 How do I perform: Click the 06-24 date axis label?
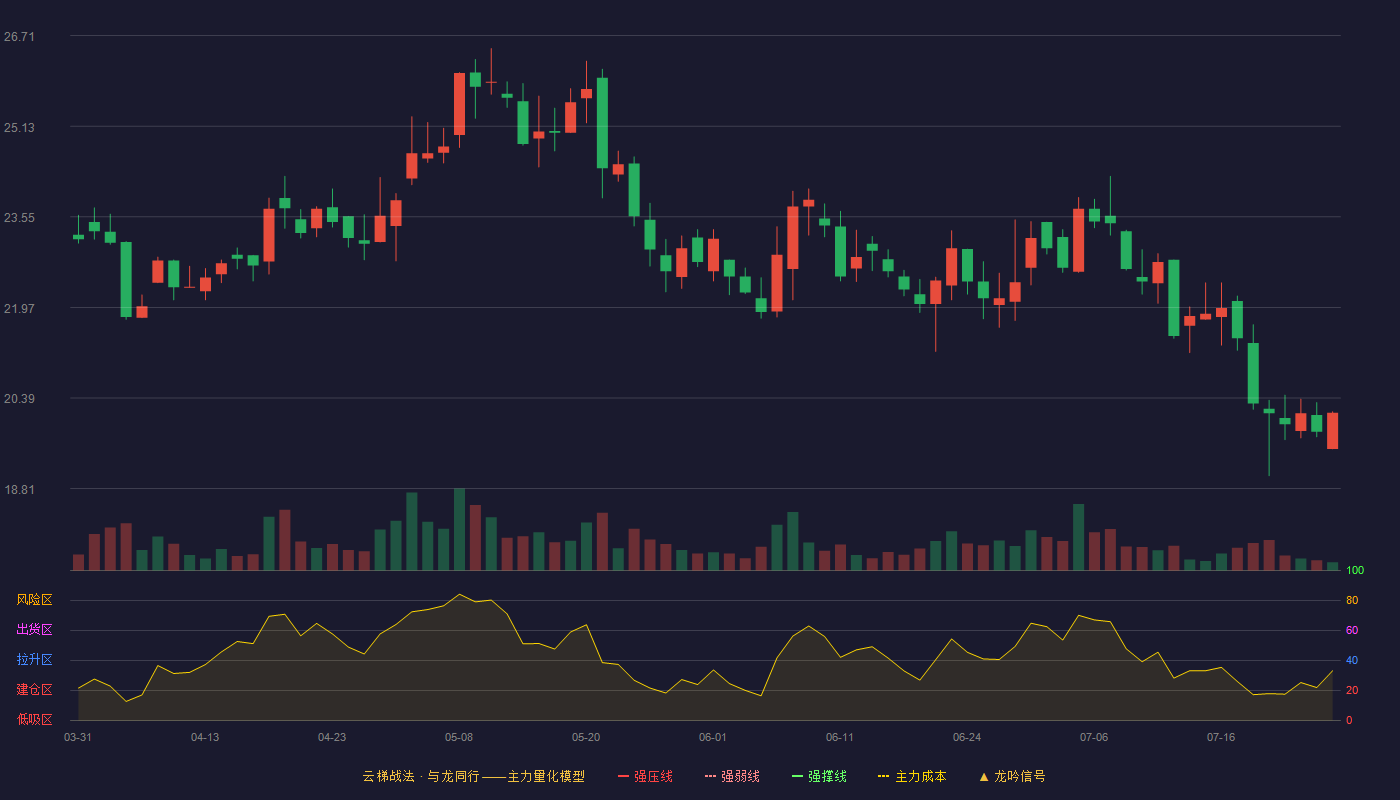point(967,737)
